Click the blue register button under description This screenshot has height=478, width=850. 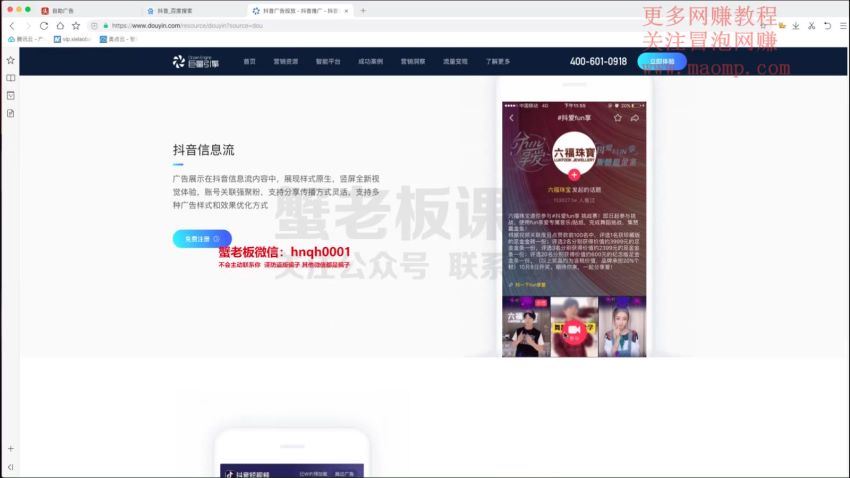point(202,238)
